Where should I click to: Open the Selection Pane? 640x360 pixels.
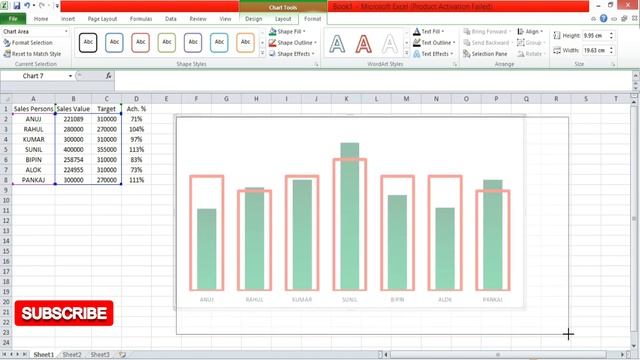(485, 53)
